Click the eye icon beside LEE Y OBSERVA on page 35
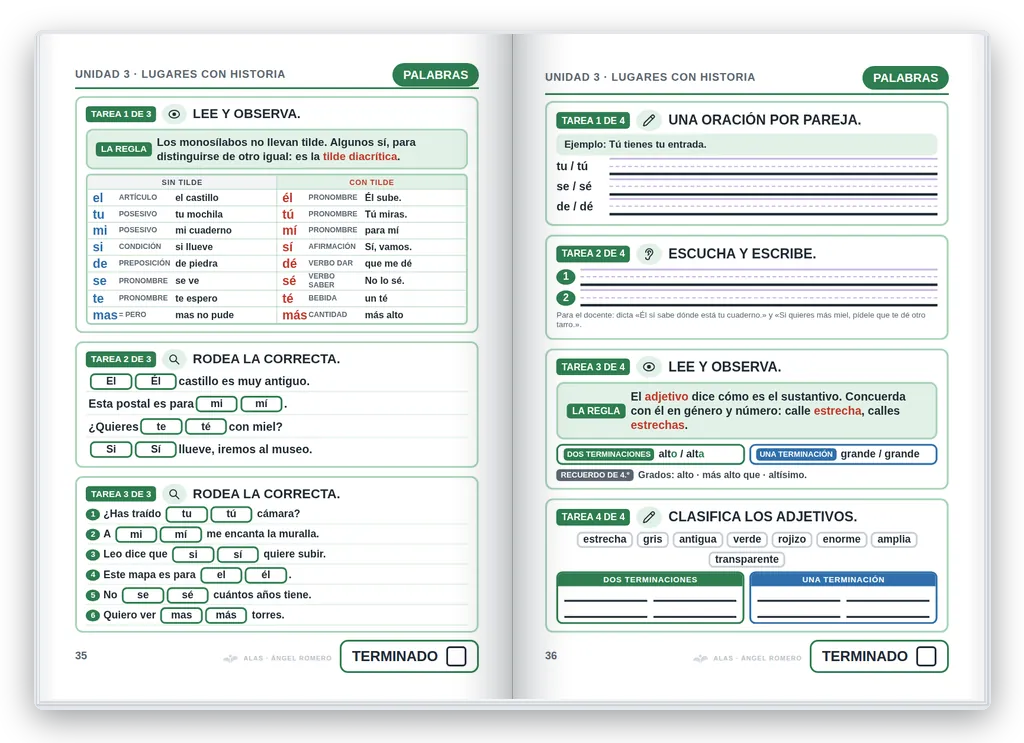 (x=174, y=114)
